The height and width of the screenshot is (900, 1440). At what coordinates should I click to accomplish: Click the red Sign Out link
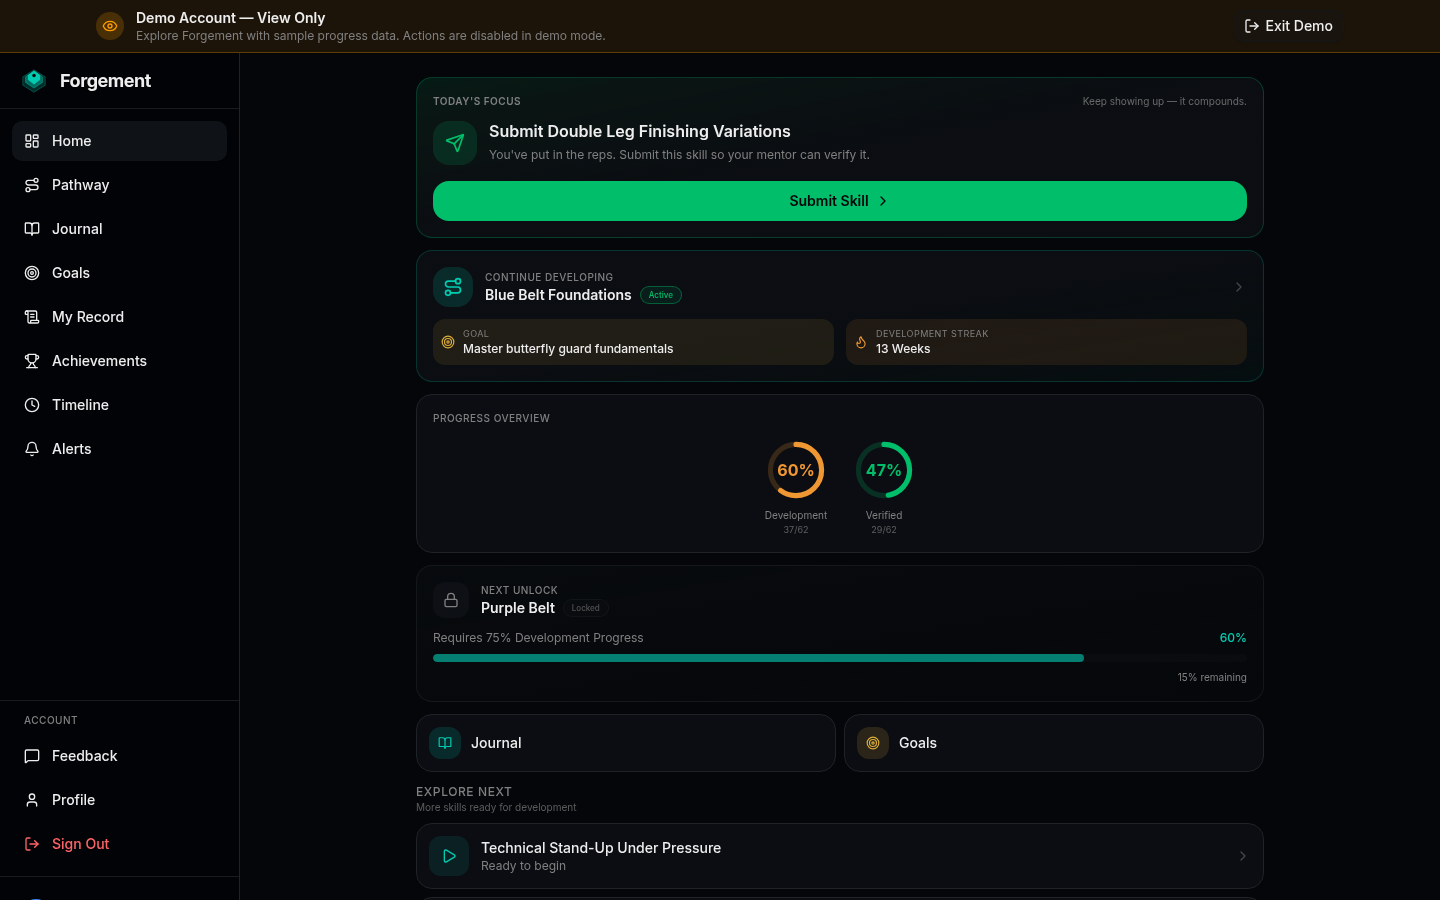[x=119, y=844]
